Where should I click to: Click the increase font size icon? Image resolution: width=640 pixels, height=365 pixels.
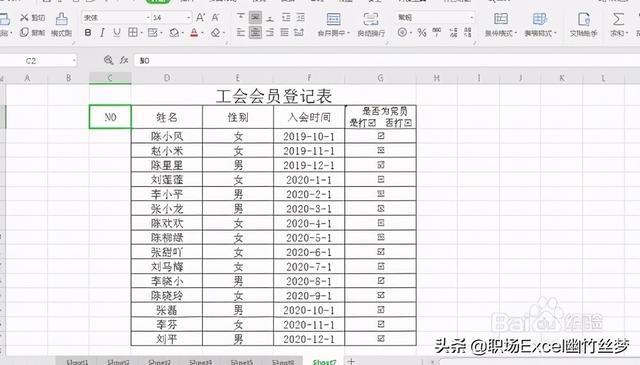click(200, 18)
